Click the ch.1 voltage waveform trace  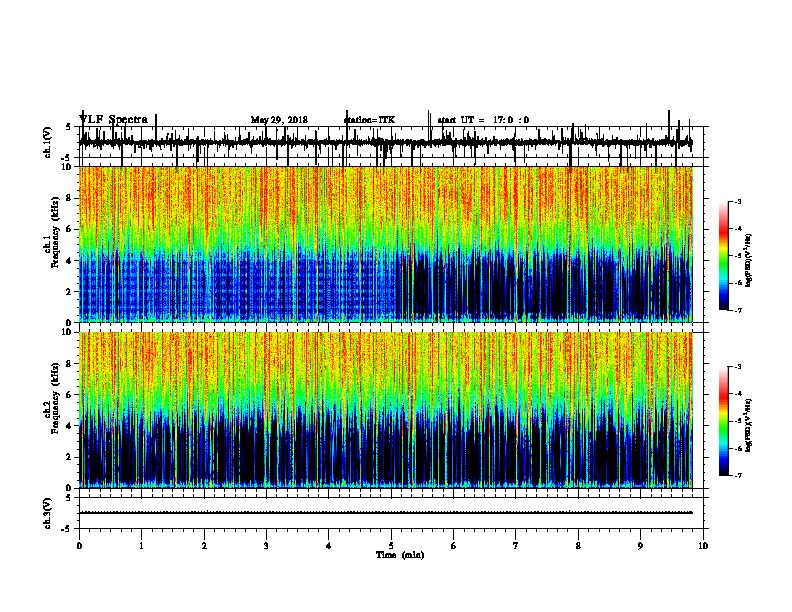(385, 143)
